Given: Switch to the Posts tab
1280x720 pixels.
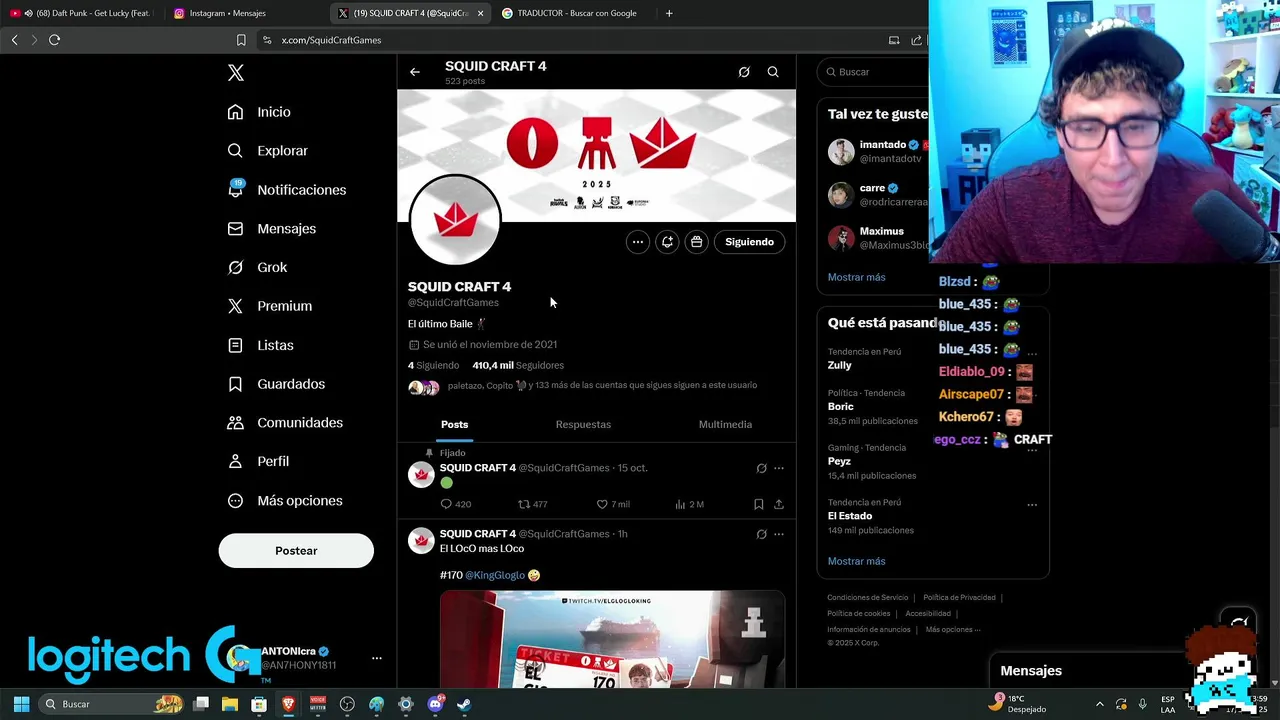Looking at the screenshot, I should [x=454, y=425].
